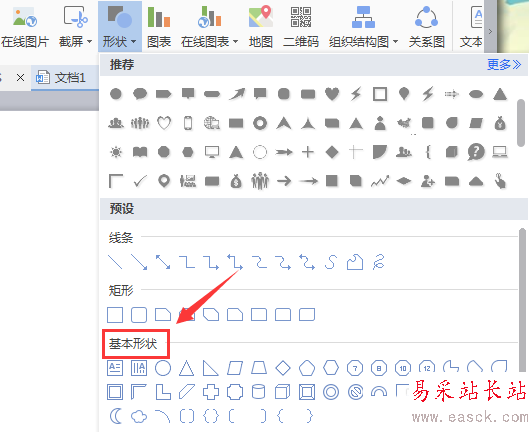Viewport: 529px width, 432px height.
Task: Choose the isosceles triangle in basic shapes
Action: pyautogui.click(x=187, y=368)
